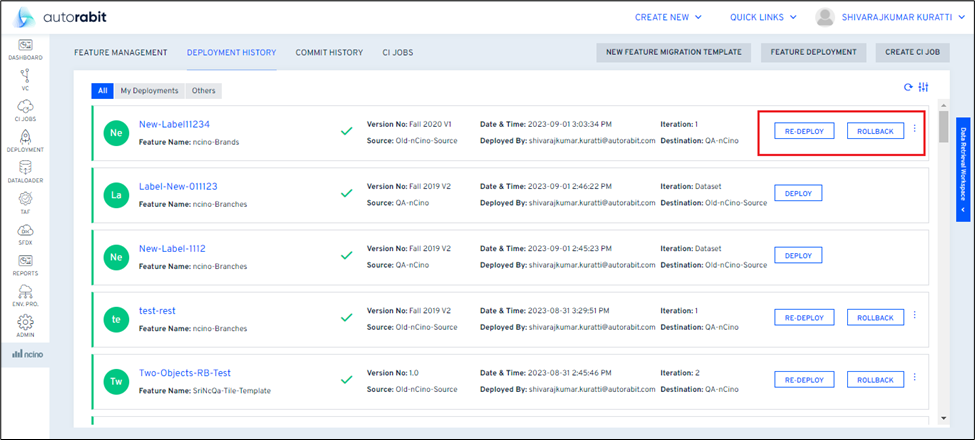Expand the Create New dropdown

(668, 17)
